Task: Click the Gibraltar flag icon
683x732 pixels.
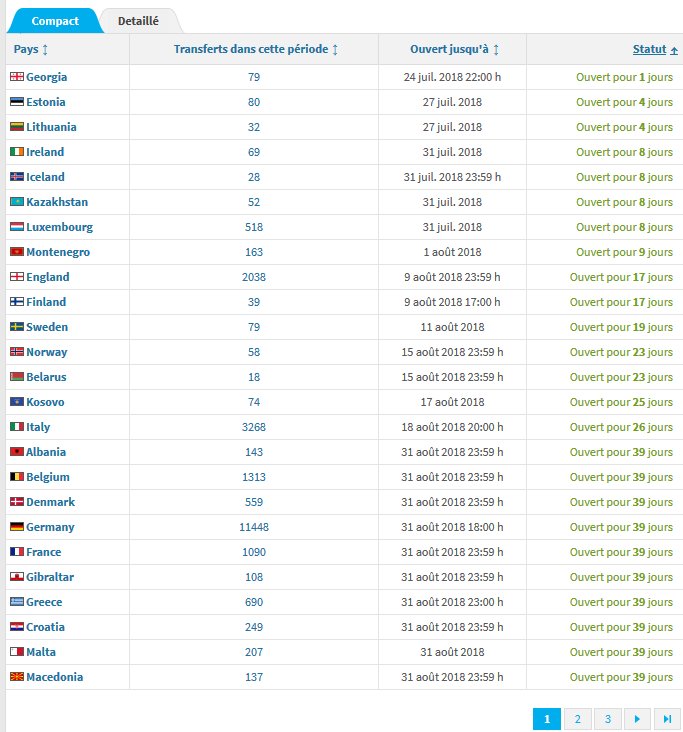Action: [17, 577]
